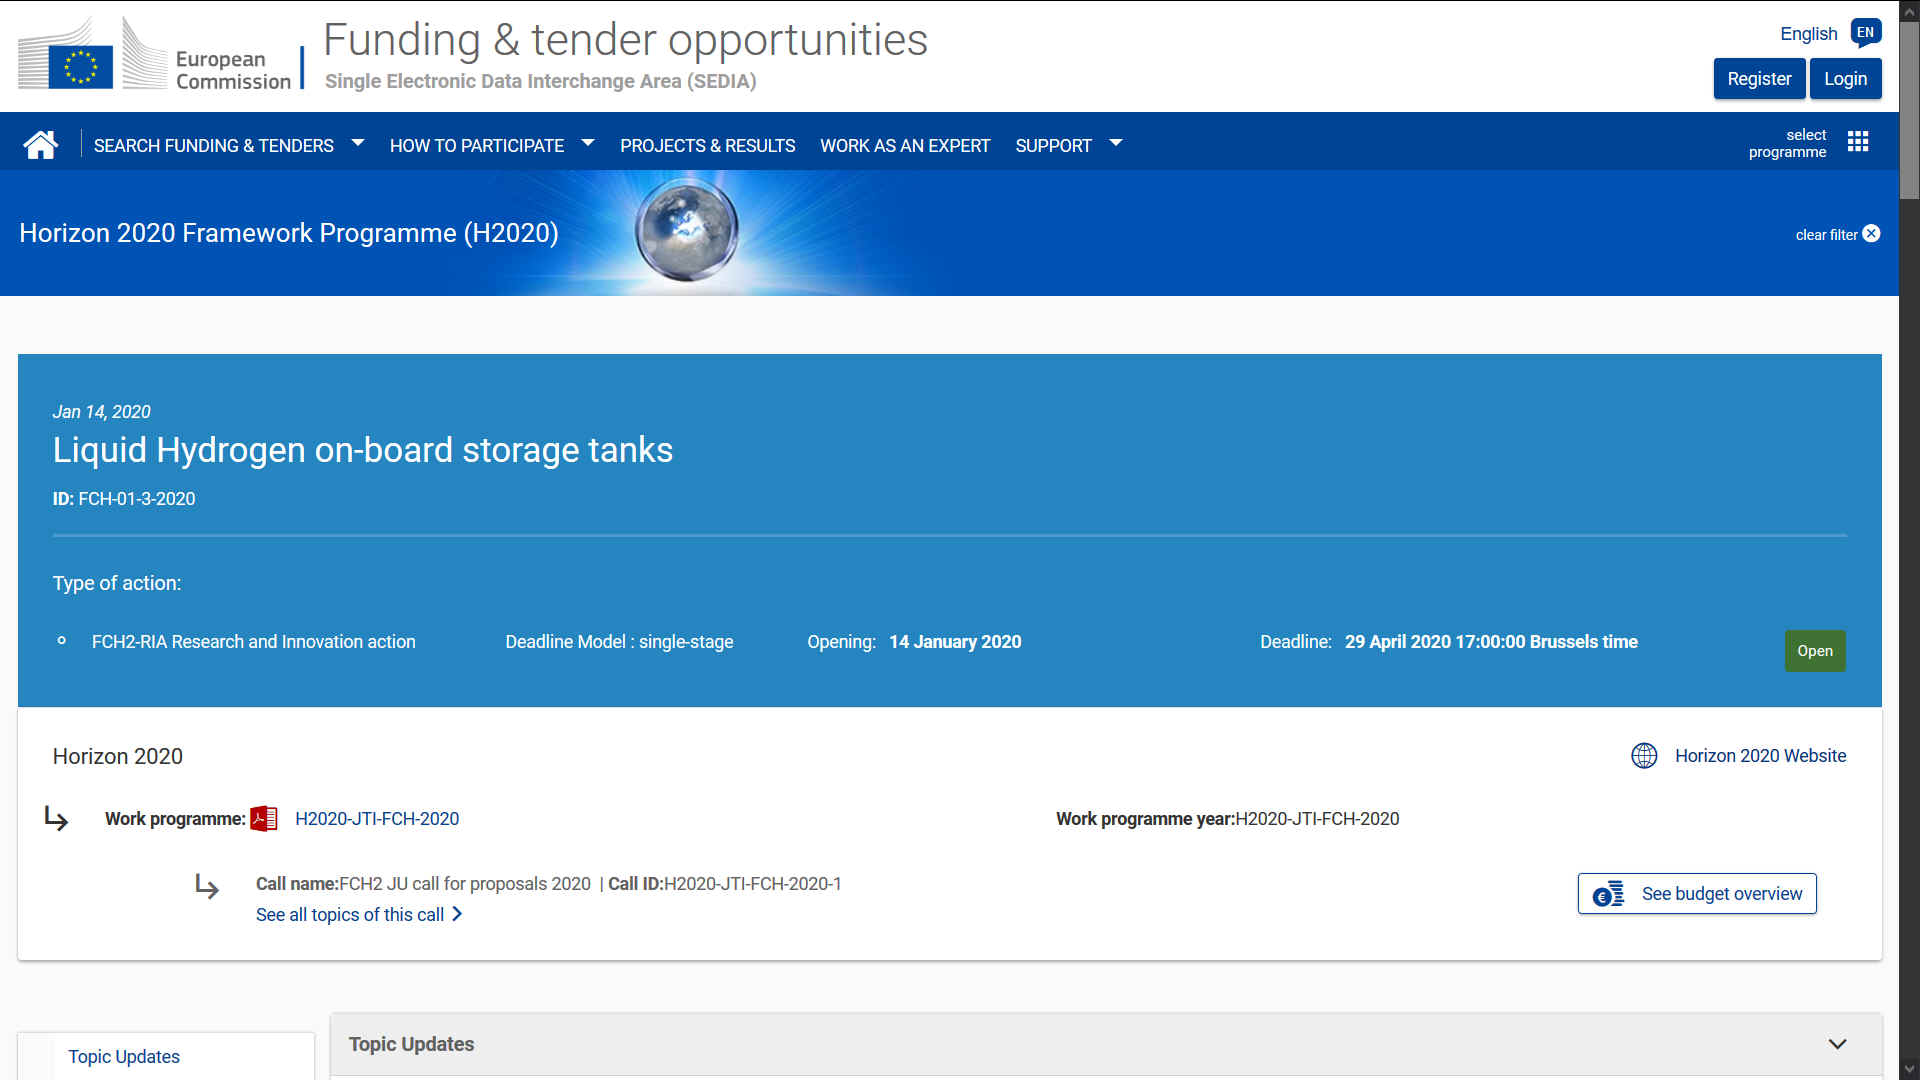Open the work programme PDF icon

(x=264, y=819)
